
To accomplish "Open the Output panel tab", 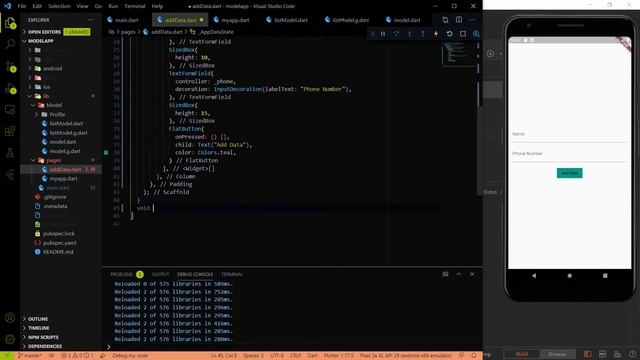I will coord(160,274).
